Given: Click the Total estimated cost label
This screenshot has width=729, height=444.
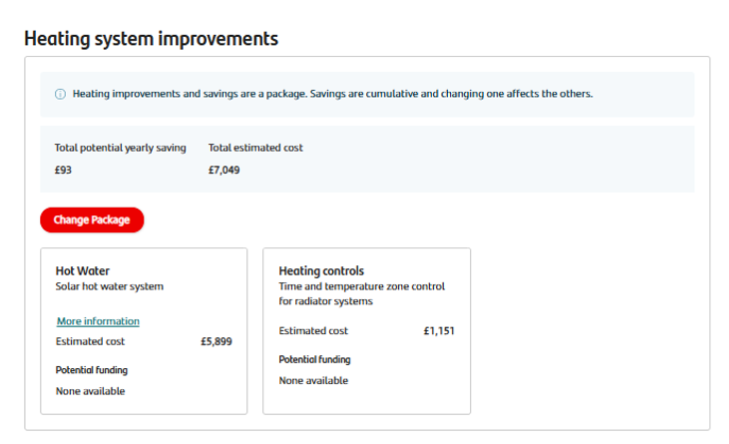Looking at the screenshot, I should coord(255,148).
